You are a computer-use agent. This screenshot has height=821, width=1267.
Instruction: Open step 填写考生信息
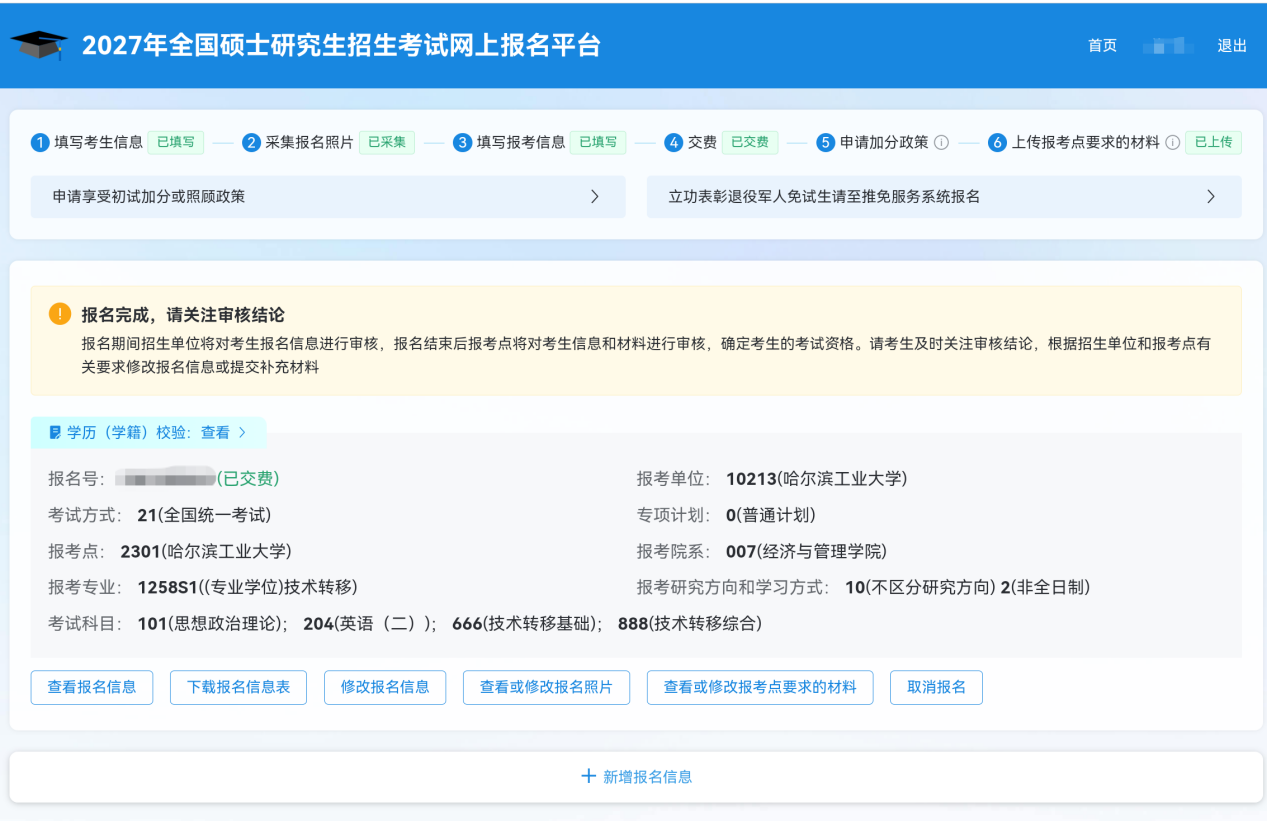coord(99,143)
